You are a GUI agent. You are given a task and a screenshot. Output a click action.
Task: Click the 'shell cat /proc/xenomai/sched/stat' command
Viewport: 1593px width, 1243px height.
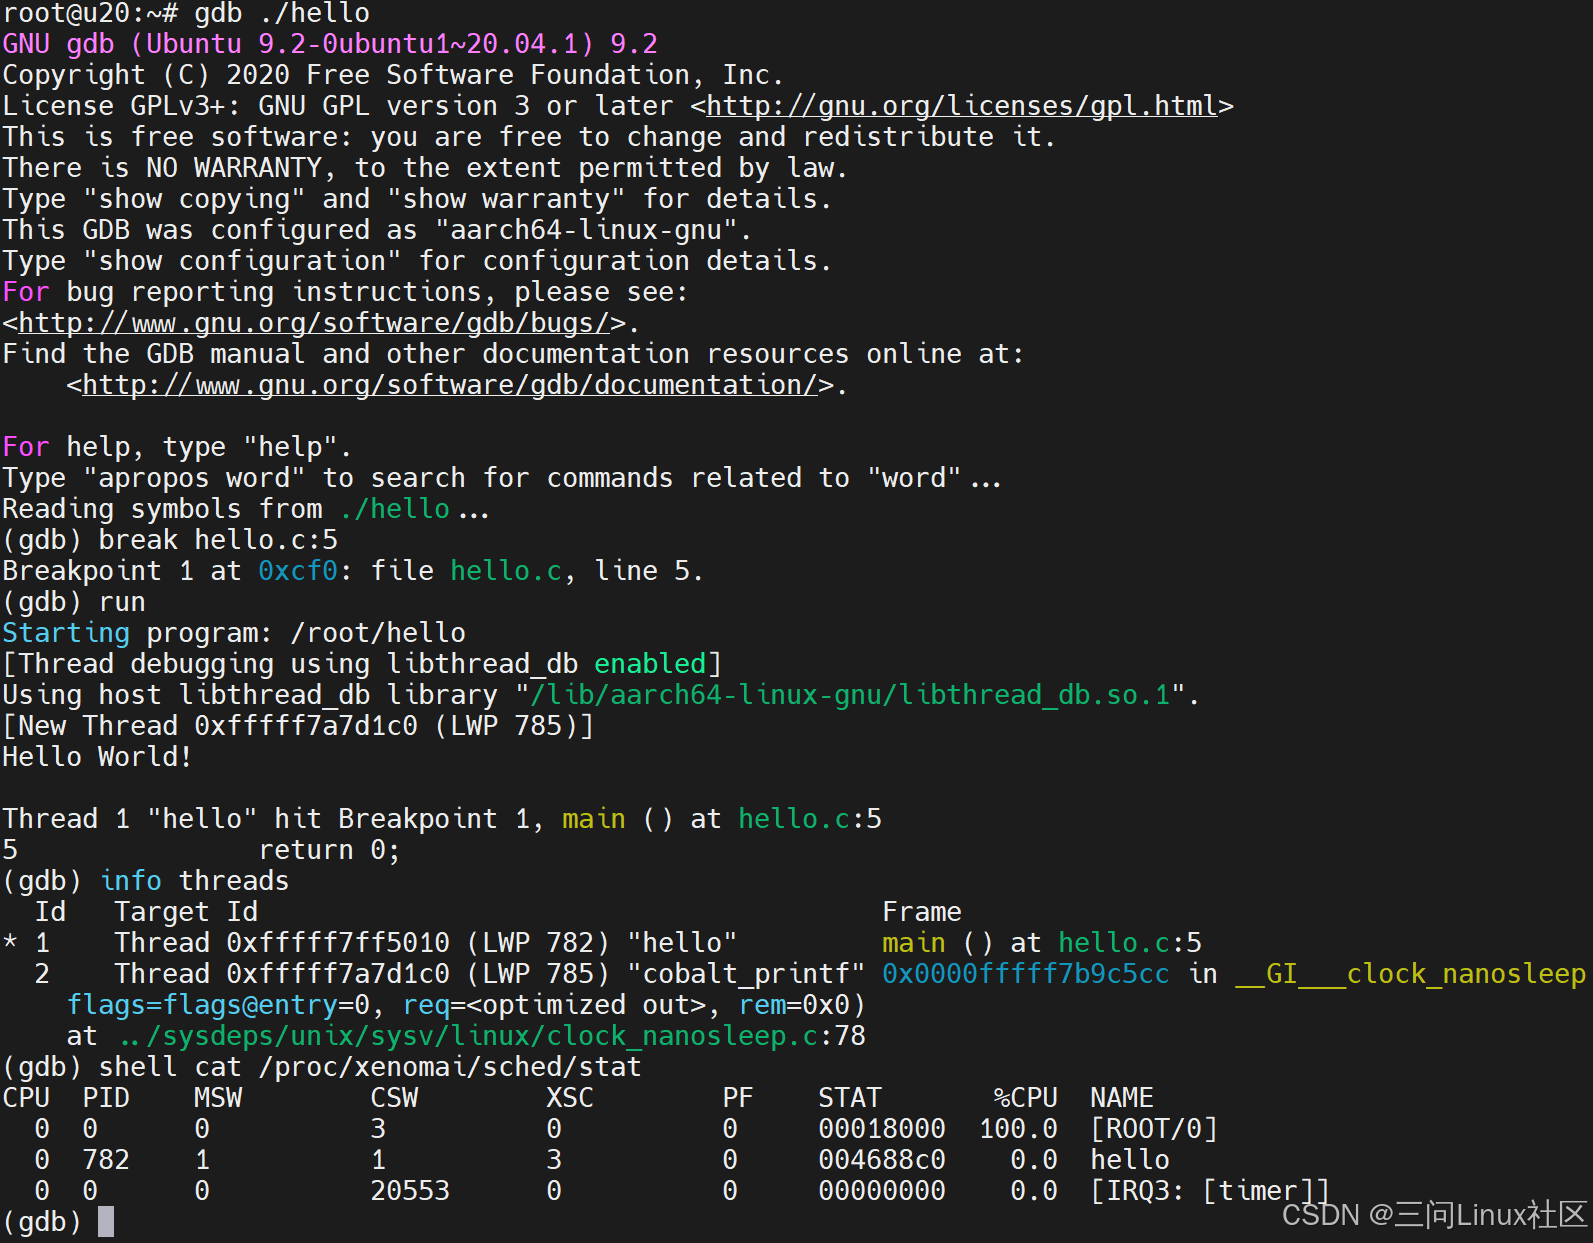pos(370,1067)
